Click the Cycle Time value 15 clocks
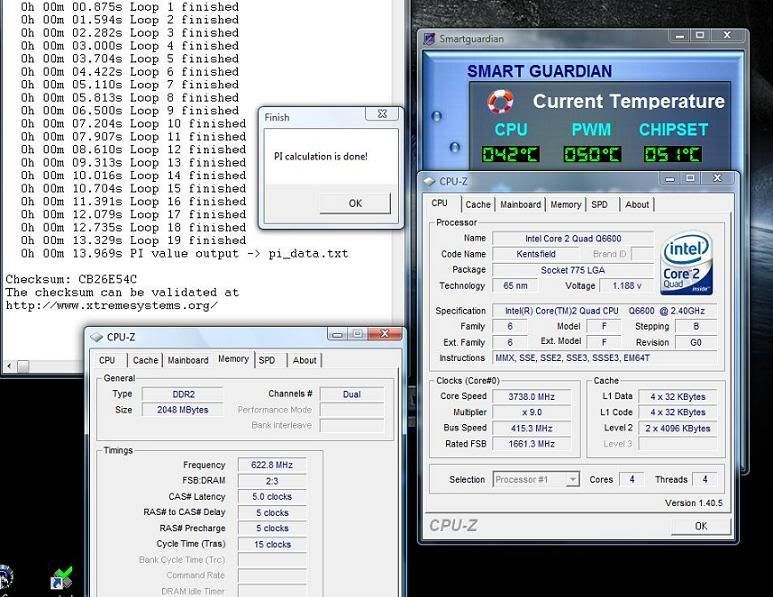The height and width of the screenshot is (597, 773). pos(272,545)
